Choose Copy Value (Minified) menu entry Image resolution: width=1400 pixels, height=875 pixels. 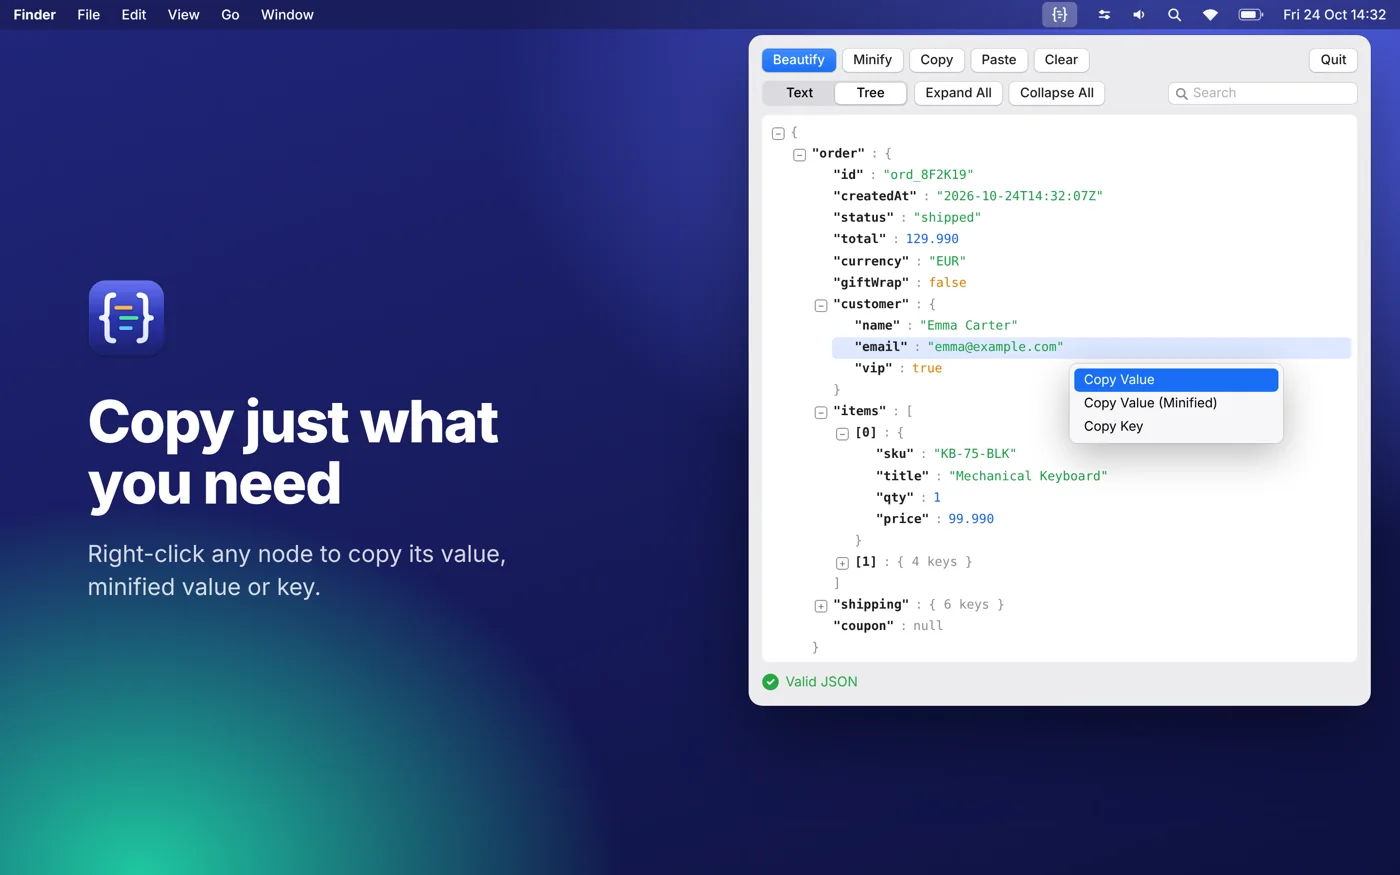tap(1176, 403)
